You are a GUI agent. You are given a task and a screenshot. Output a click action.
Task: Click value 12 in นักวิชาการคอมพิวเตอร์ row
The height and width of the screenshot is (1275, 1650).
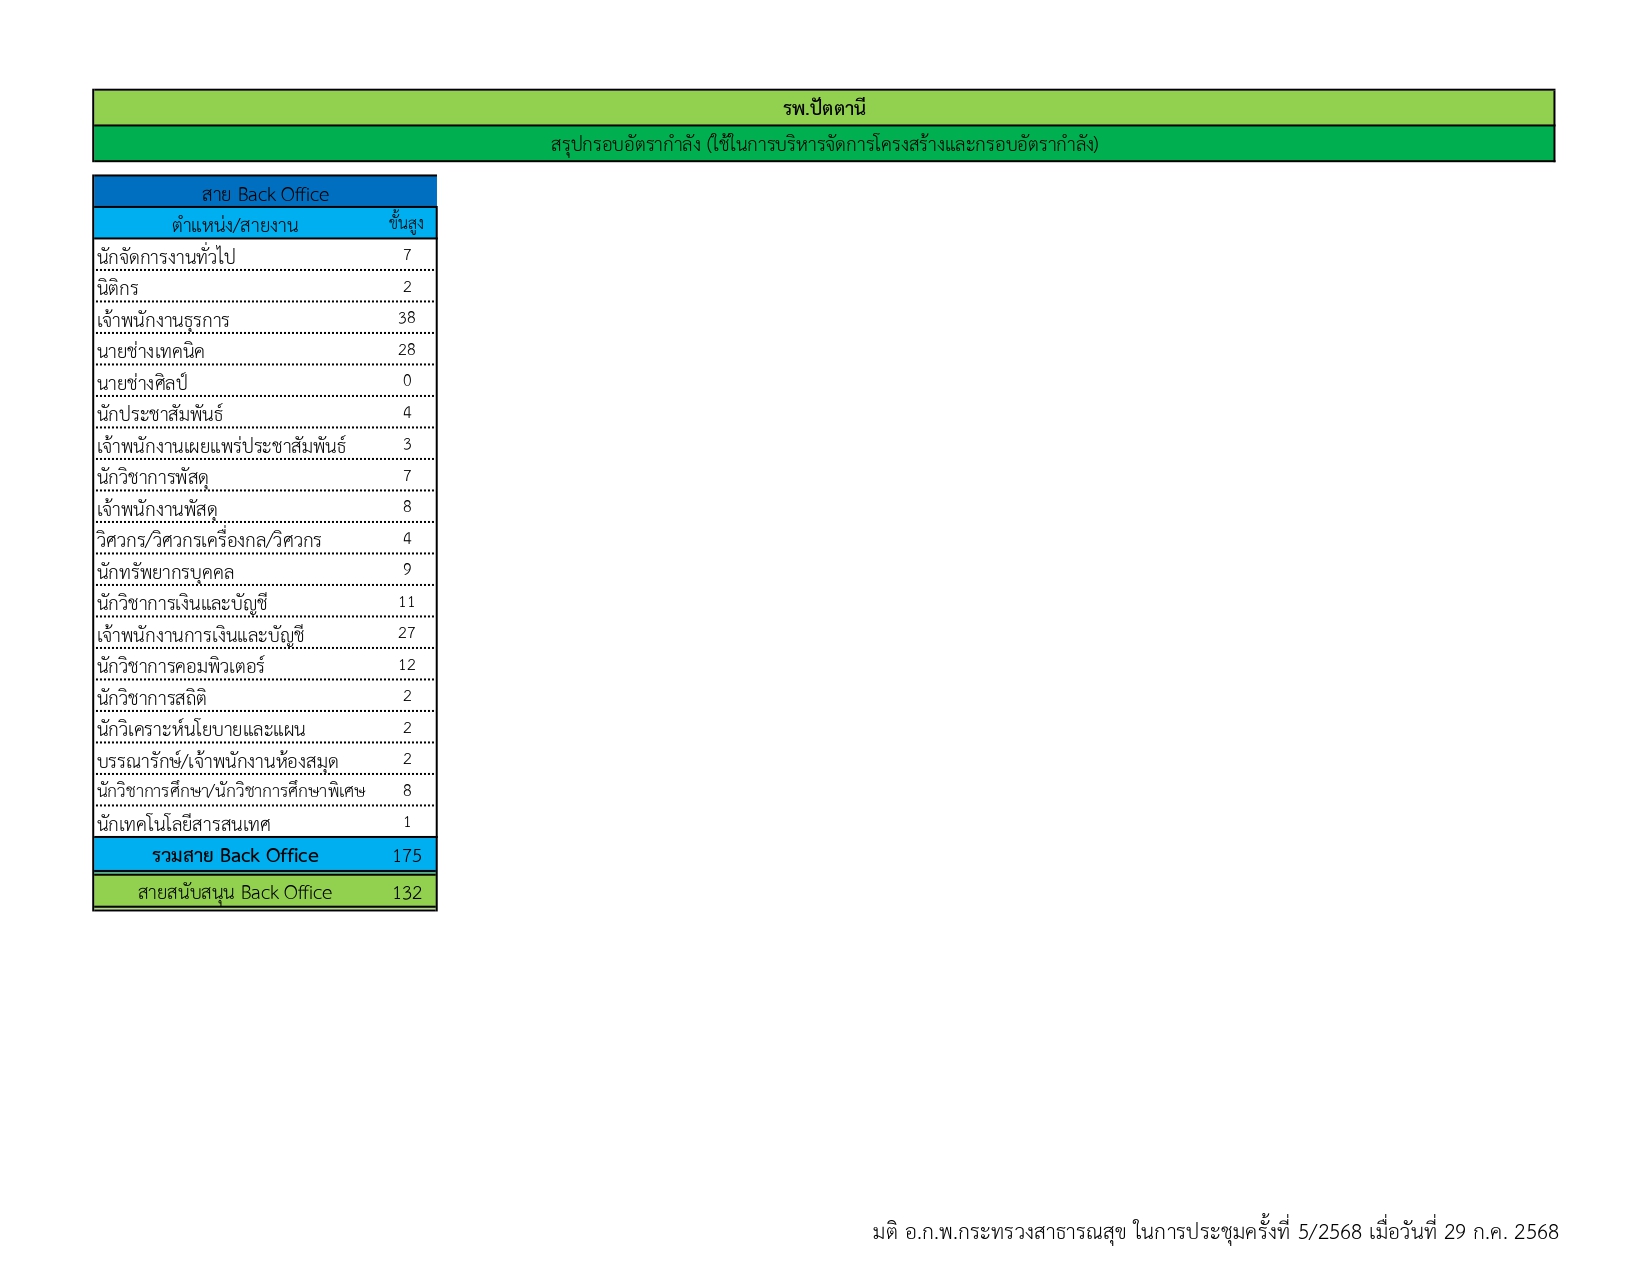407,665
